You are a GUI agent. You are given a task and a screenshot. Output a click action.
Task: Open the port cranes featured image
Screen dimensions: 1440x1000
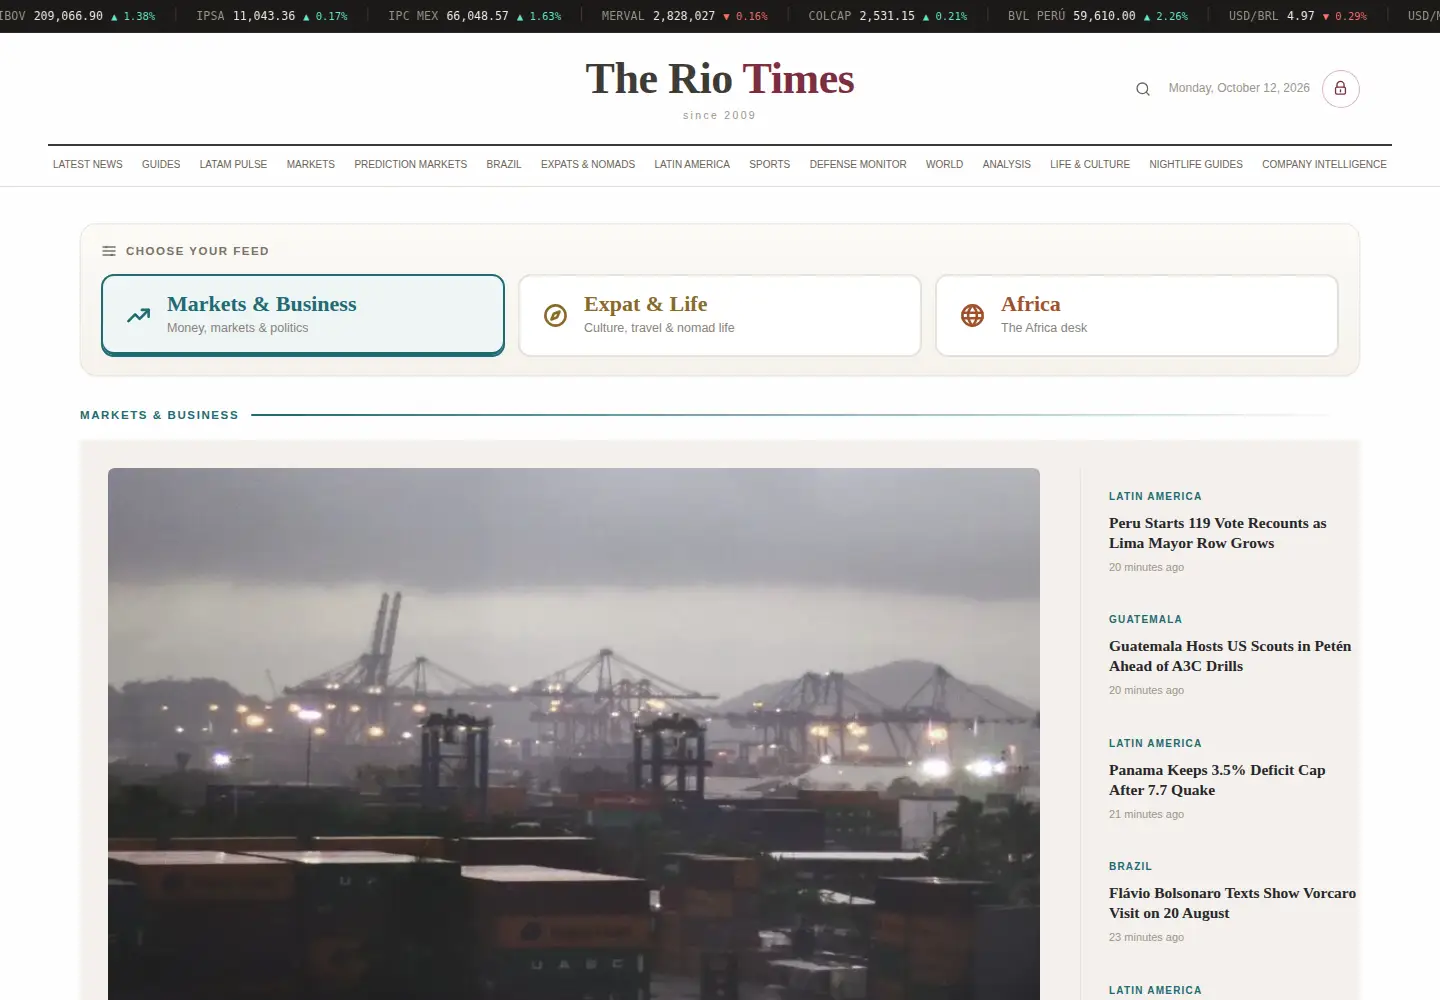point(574,734)
